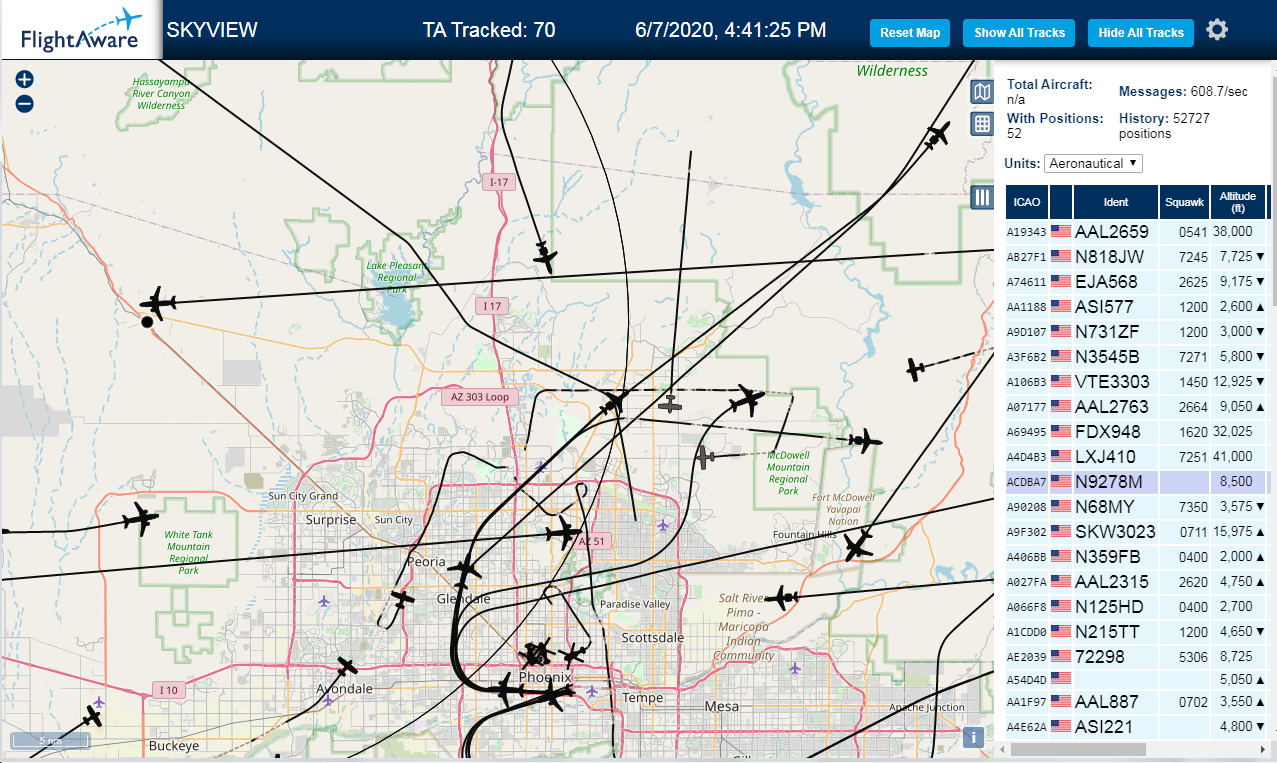Zoom in the map with plus icon

[25, 80]
